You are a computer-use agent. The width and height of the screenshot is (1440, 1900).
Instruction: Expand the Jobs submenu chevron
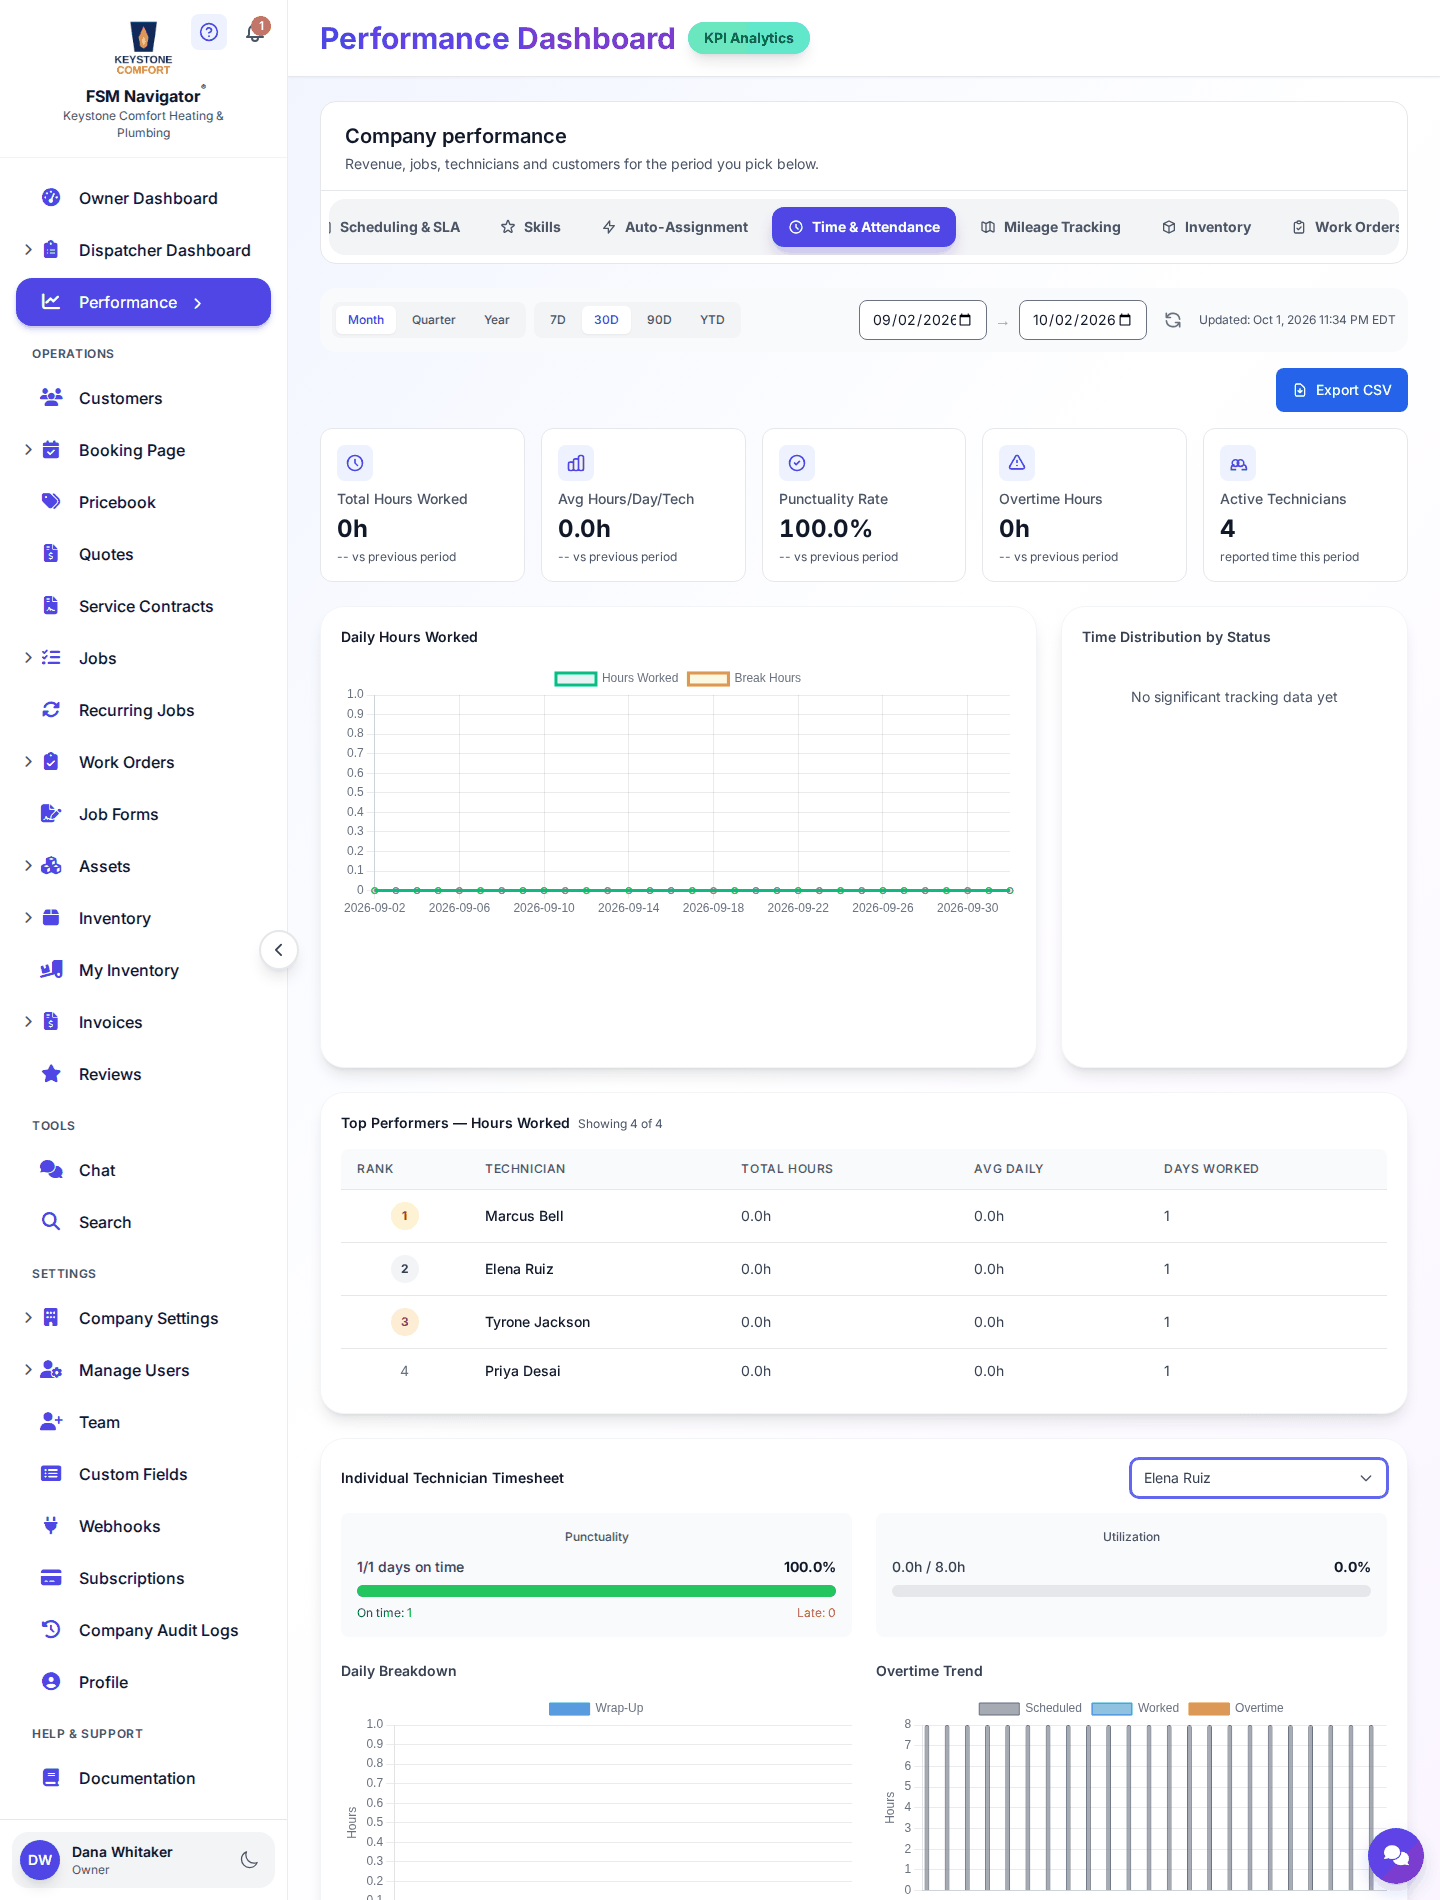pos(28,658)
